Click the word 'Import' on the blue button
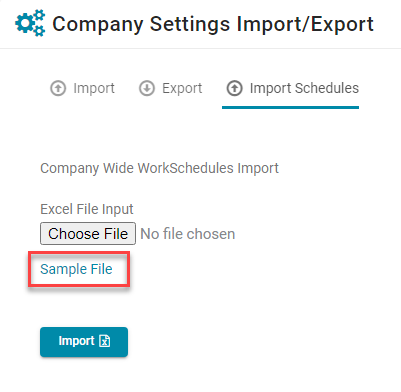This screenshot has width=401, height=392. [76, 341]
